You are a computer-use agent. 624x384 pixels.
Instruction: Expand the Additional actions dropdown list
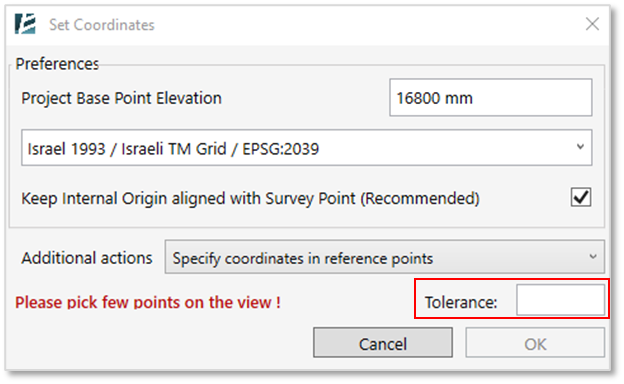384,257
